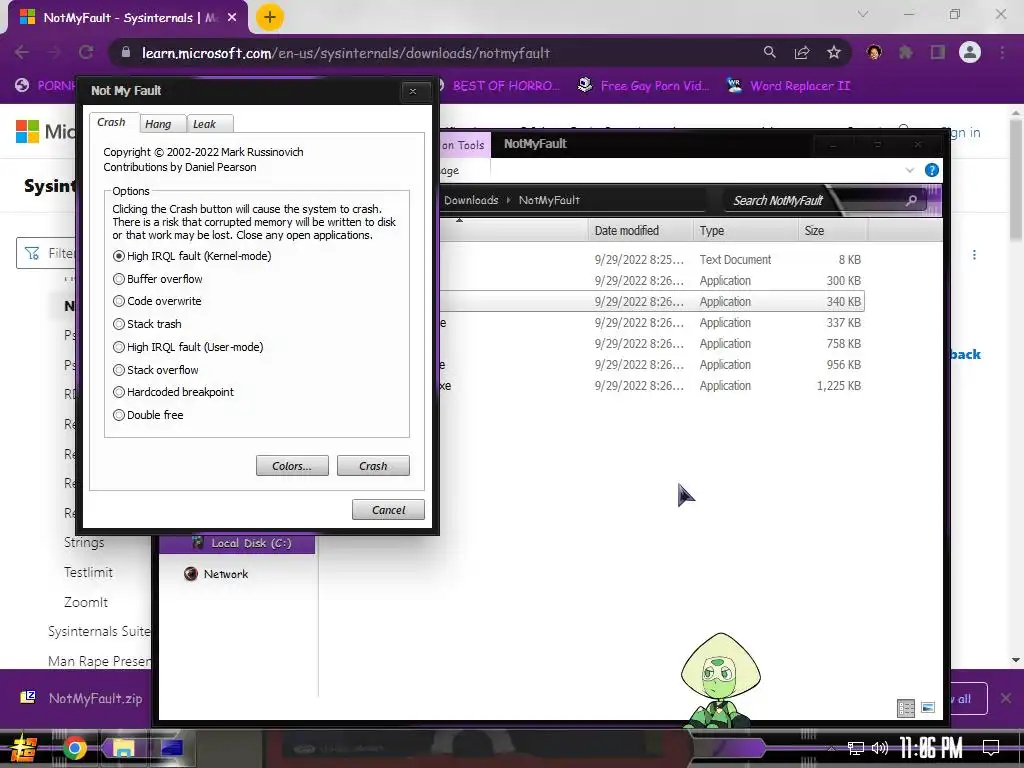1024x768 pixels.
Task: Click the Crash button
Action: 373,466
